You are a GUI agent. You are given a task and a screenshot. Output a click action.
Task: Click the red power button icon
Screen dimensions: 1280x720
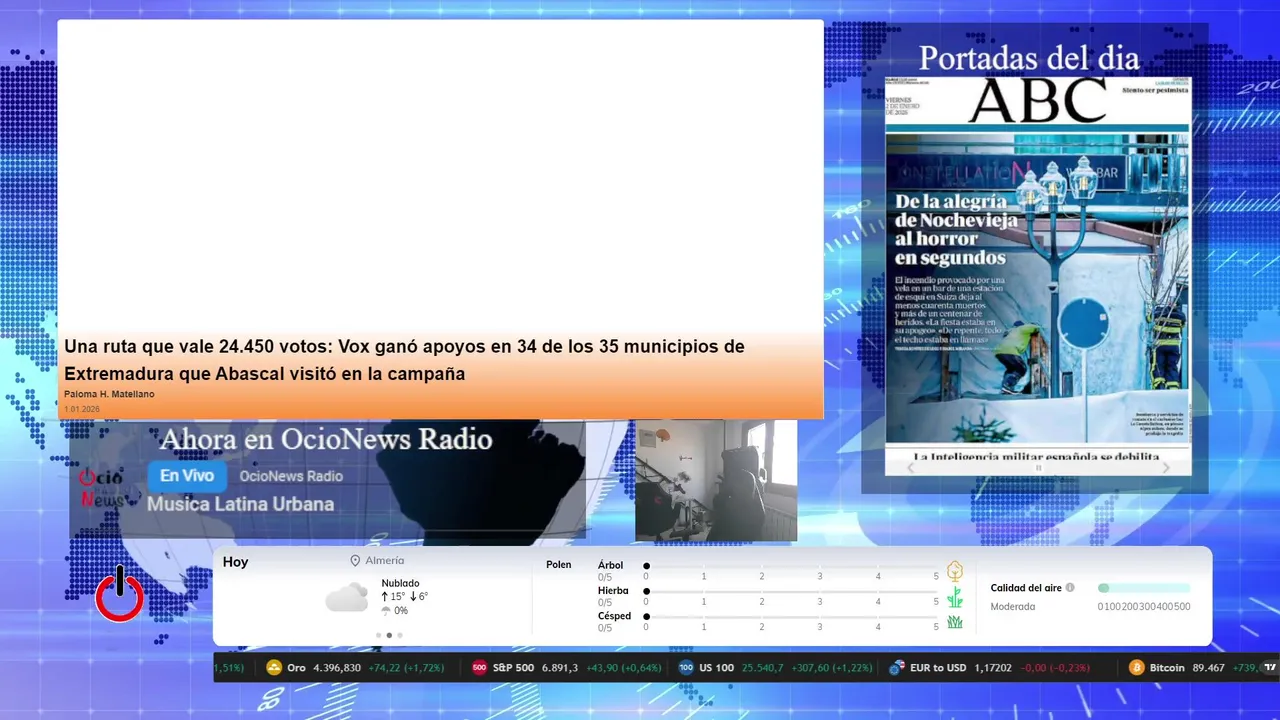120,594
